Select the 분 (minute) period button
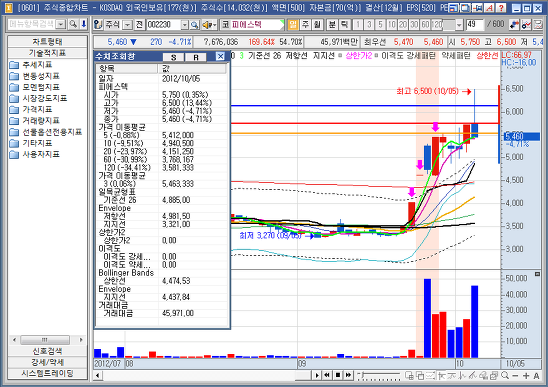548x387 pixels. 332,24
